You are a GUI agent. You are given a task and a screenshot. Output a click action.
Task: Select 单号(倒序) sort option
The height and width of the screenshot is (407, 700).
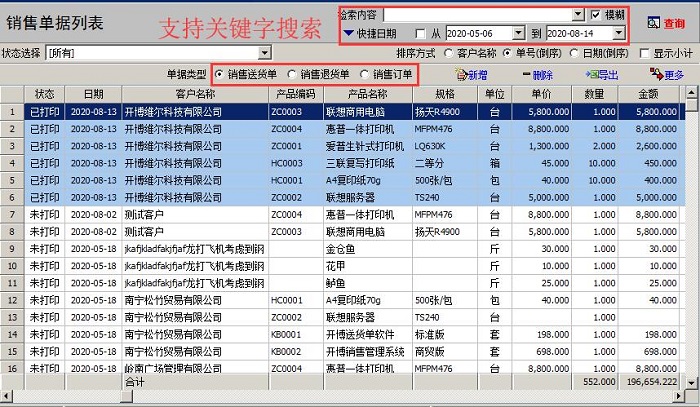pos(507,54)
